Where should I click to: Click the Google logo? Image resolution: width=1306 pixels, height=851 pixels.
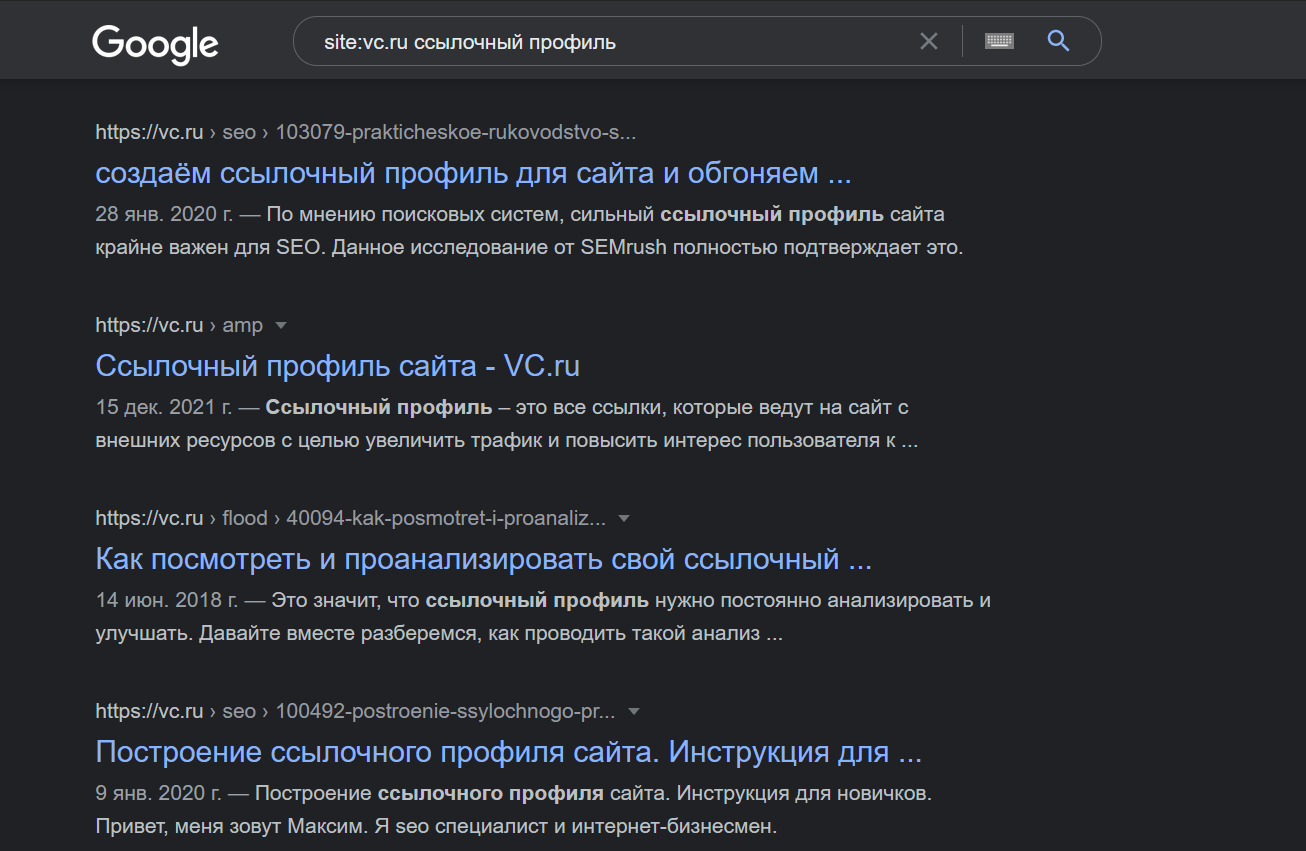(x=155, y=44)
